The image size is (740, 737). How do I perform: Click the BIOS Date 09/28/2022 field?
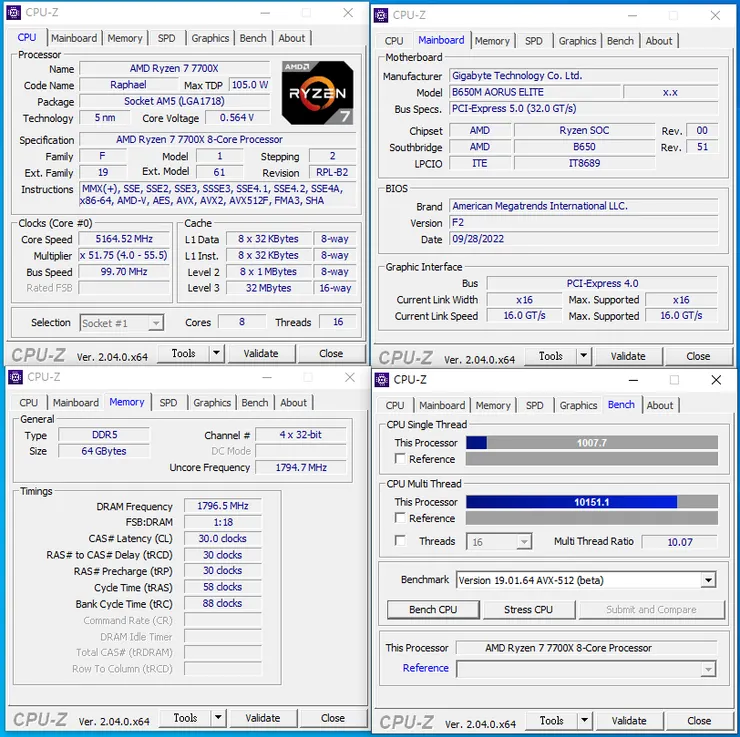pyautogui.click(x=583, y=239)
